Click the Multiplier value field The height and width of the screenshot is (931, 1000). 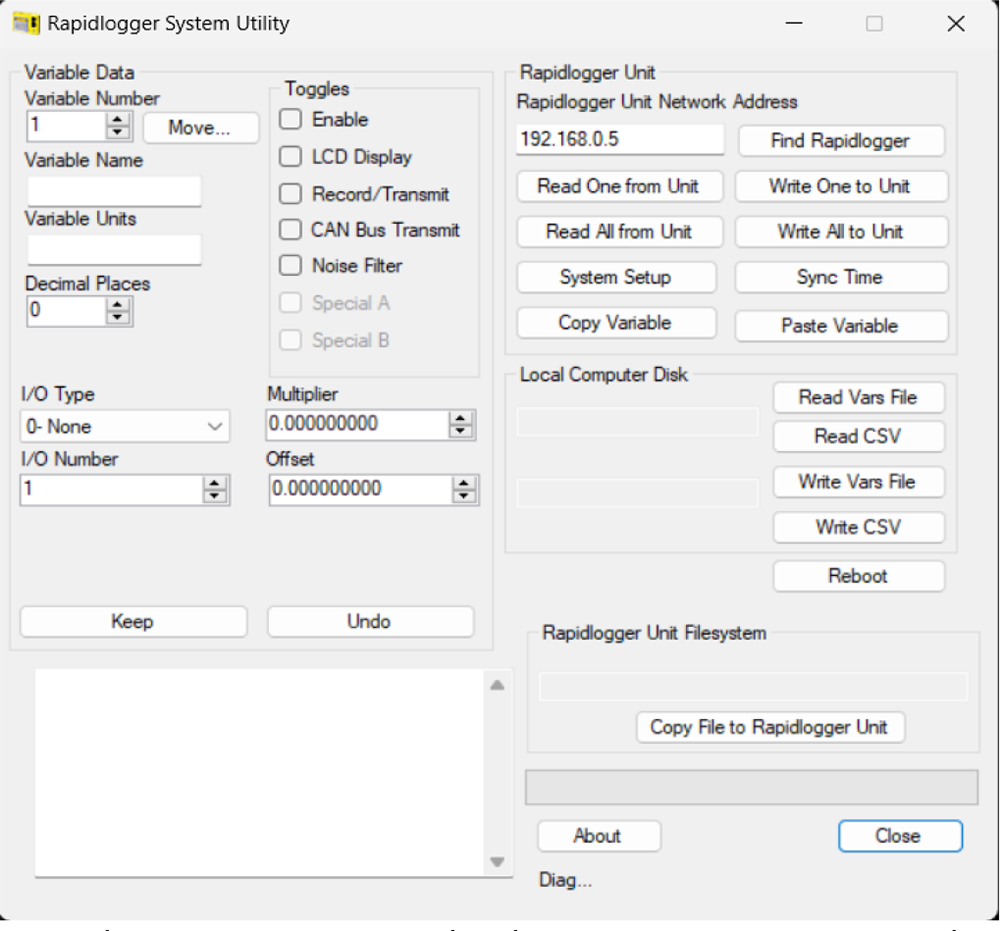pos(357,424)
